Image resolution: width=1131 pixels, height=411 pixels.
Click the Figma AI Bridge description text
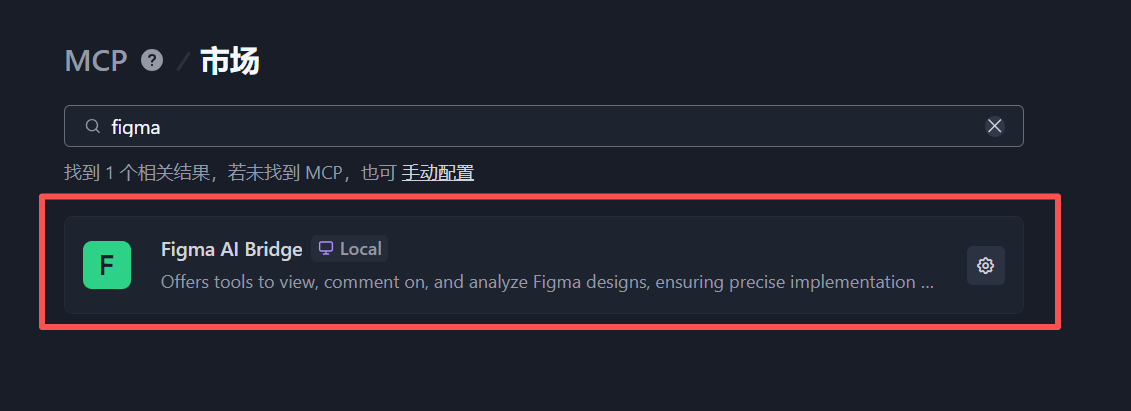pyautogui.click(x=540, y=282)
